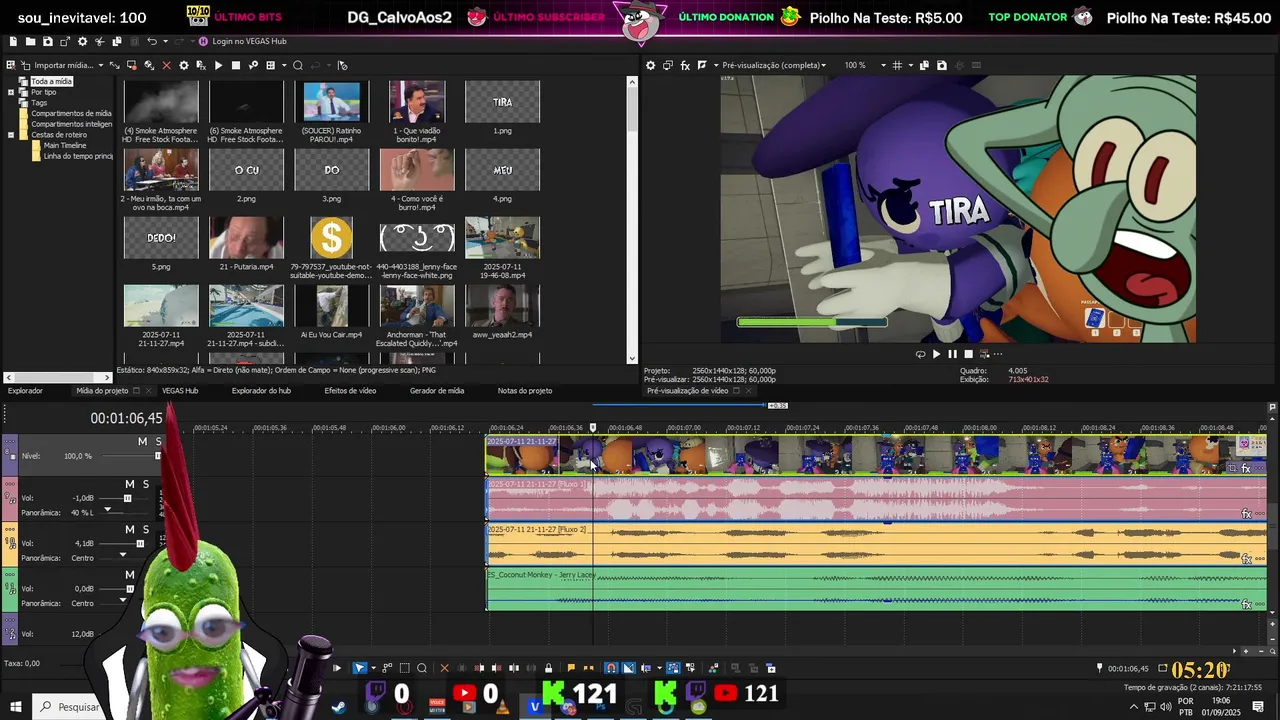Open the Efeitos de vídeo tab
The height and width of the screenshot is (720, 1280).
350,391
